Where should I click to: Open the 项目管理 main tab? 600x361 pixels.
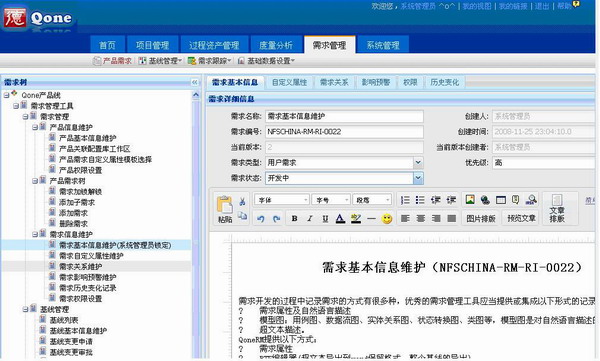click(x=152, y=45)
